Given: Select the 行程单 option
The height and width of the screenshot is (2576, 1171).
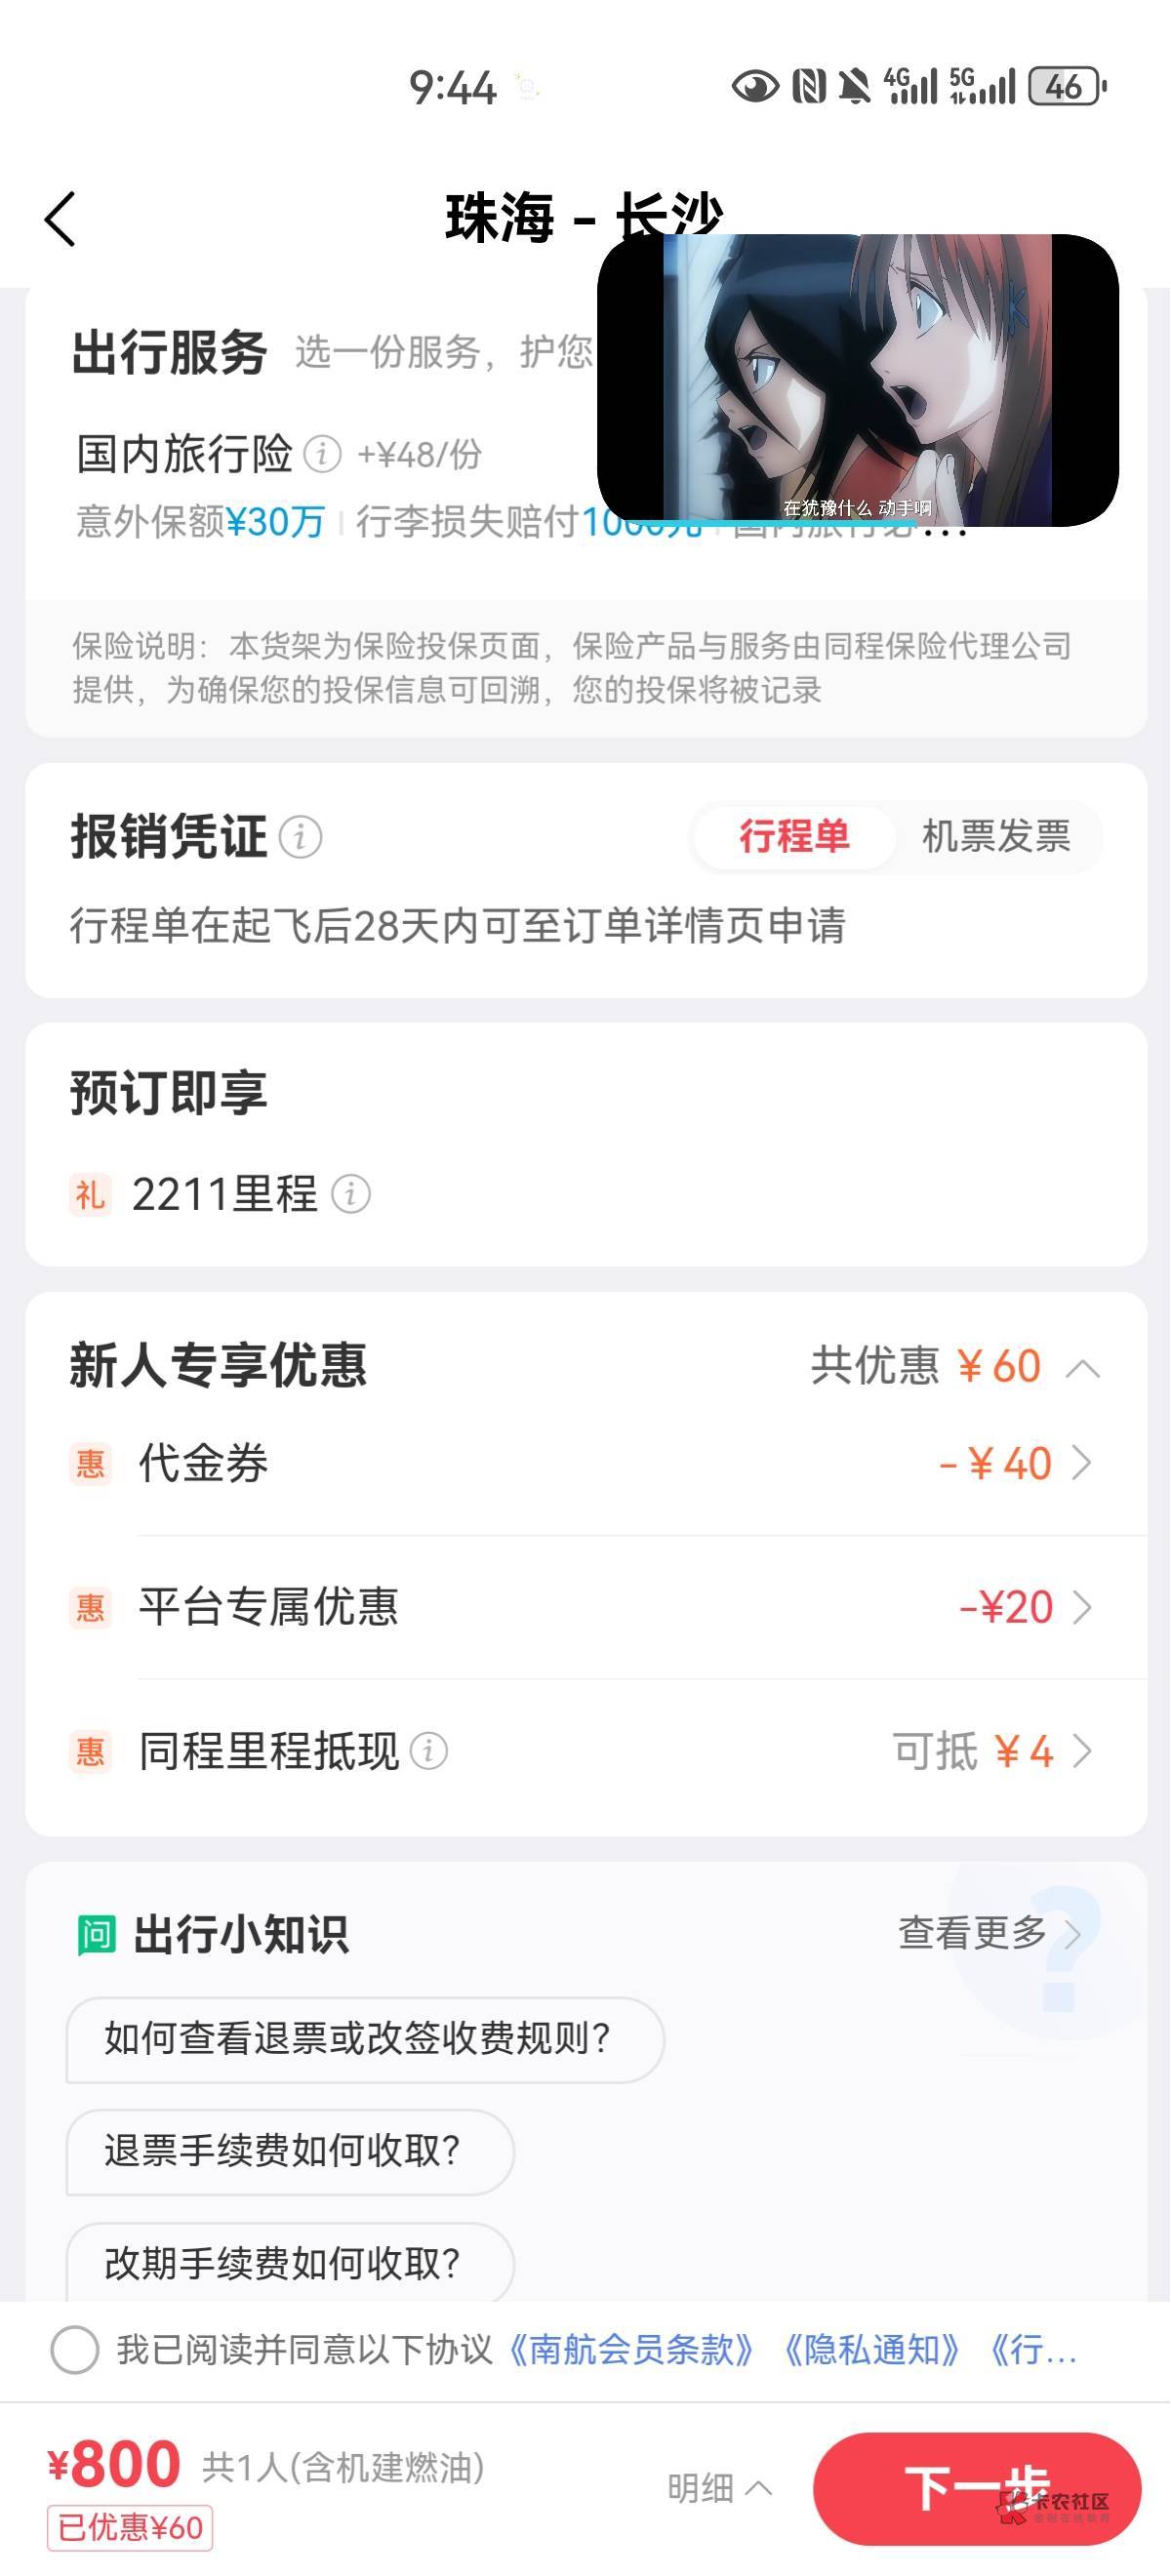Looking at the screenshot, I should pos(794,836).
